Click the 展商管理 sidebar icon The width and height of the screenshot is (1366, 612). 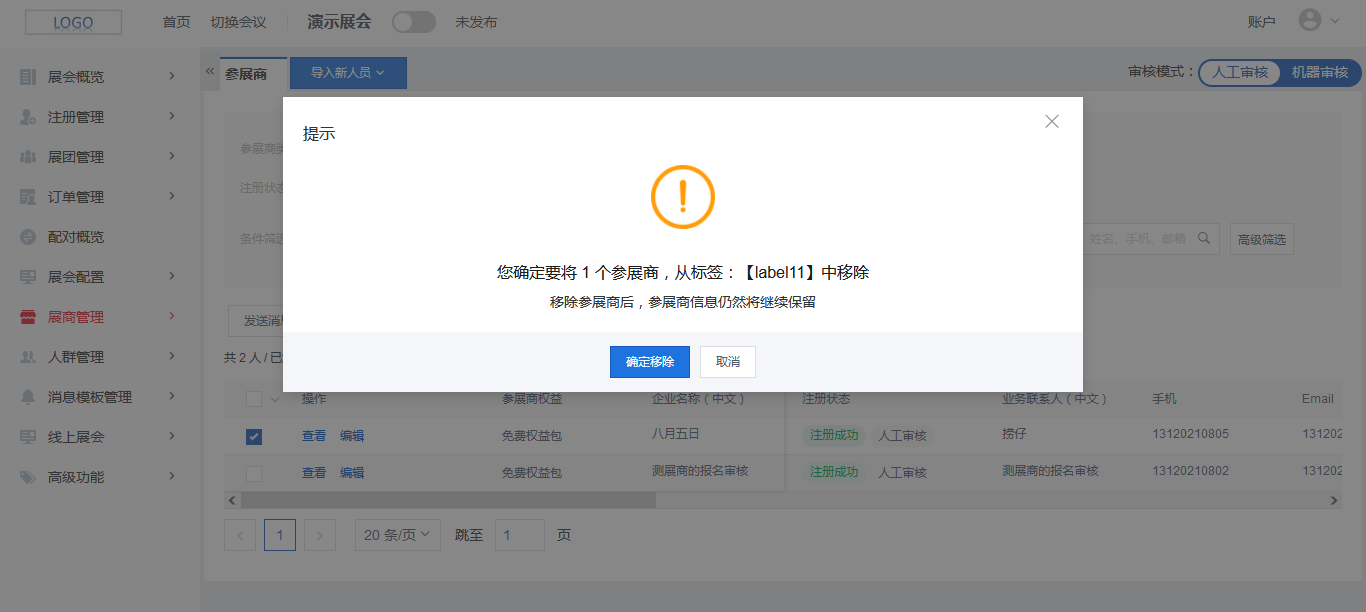tap(28, 317)
